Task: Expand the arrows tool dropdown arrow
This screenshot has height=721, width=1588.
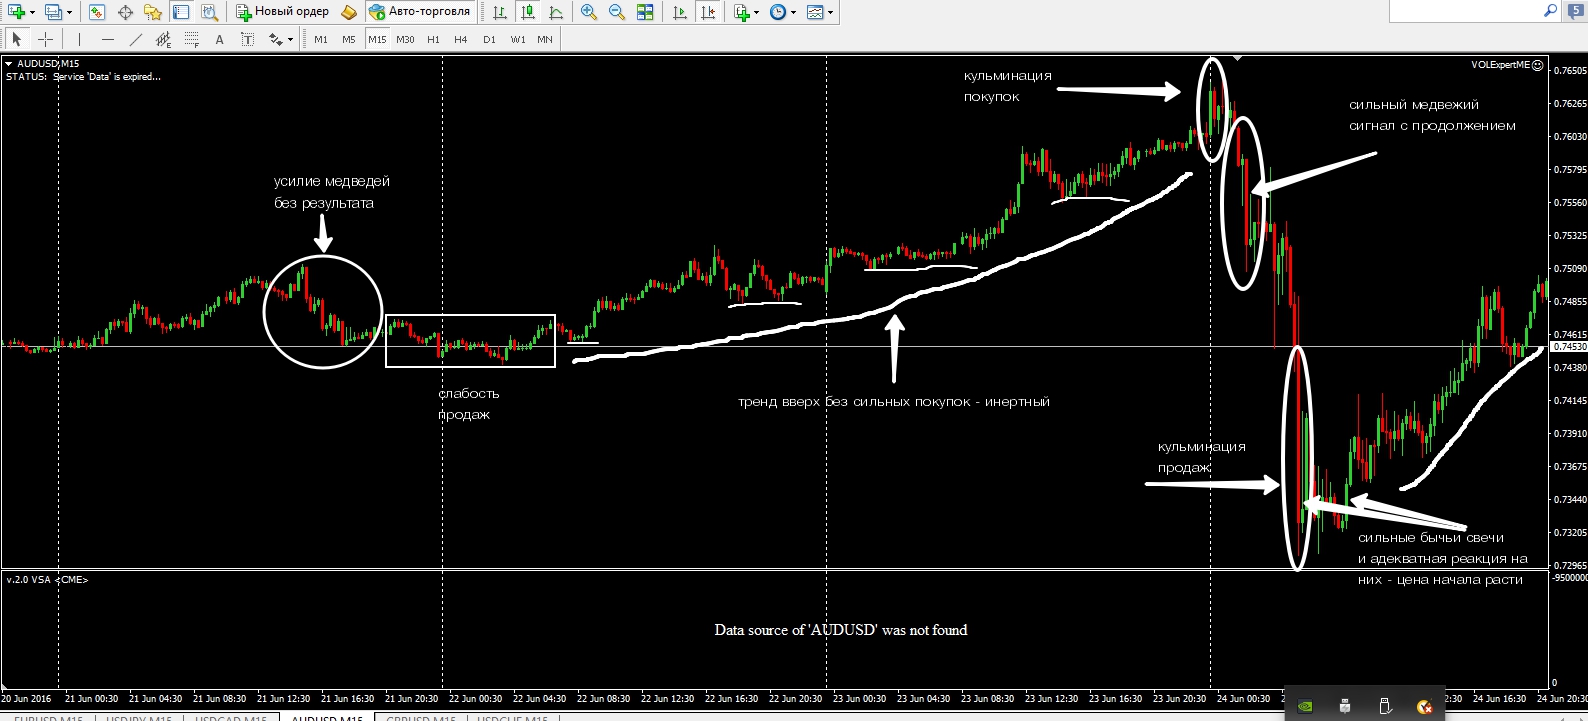Action: tap(290, 40)
